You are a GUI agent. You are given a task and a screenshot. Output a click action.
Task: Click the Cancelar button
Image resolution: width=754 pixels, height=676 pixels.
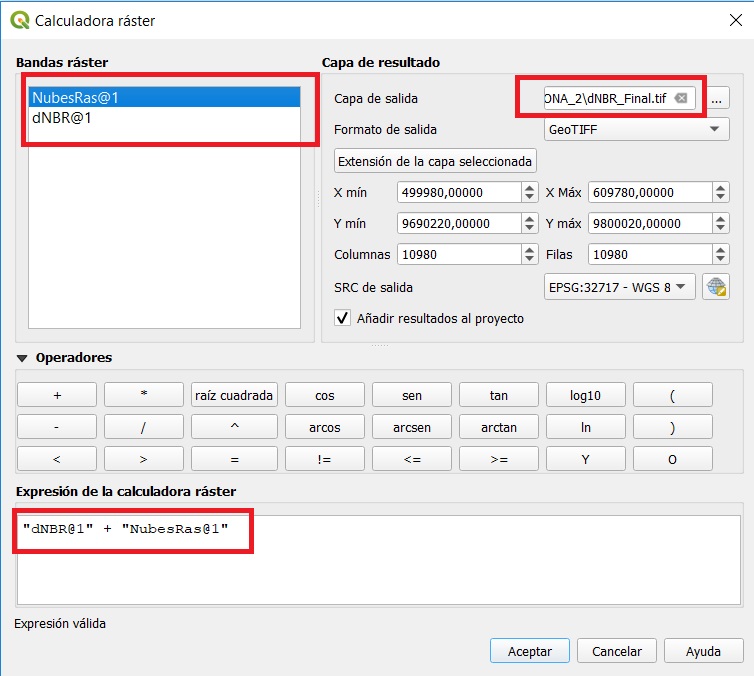(617, 651)
